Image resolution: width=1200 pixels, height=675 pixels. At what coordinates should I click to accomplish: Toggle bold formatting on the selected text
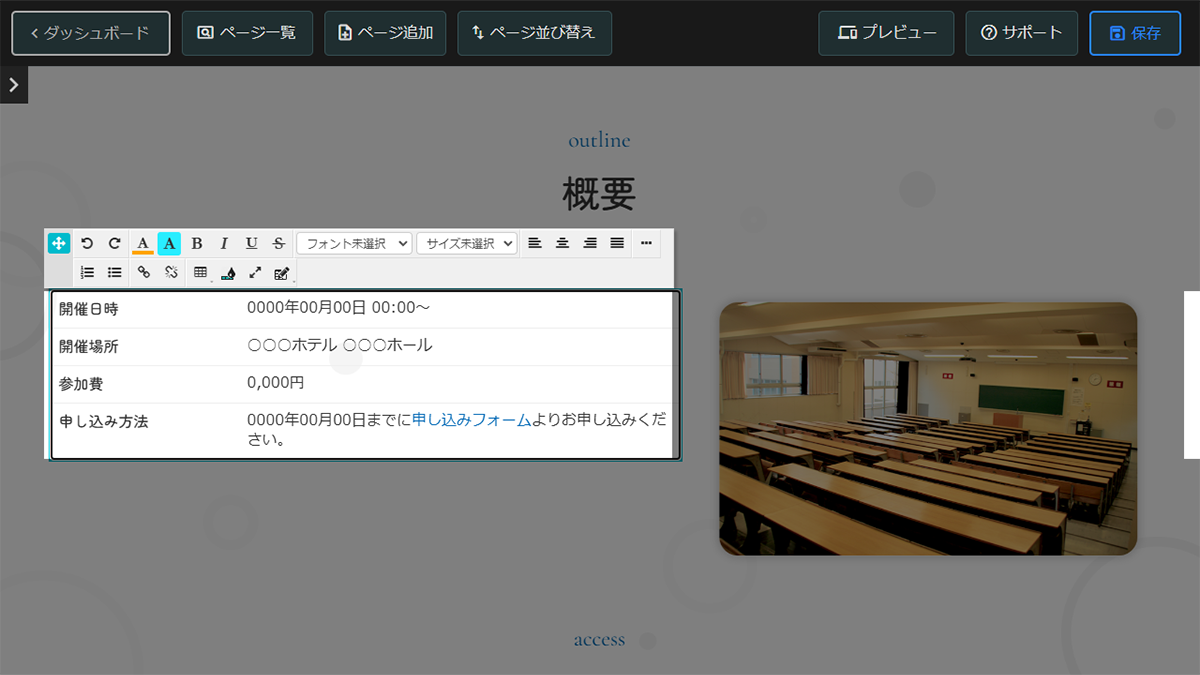[197, 242]
